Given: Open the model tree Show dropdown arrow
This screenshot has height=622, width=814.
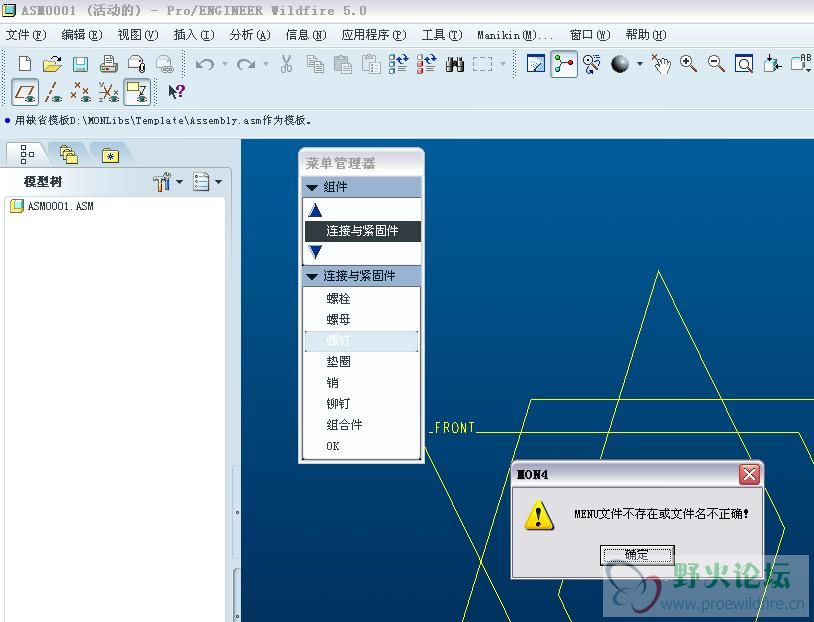Looking at the screenshot, I should (219, 182).
